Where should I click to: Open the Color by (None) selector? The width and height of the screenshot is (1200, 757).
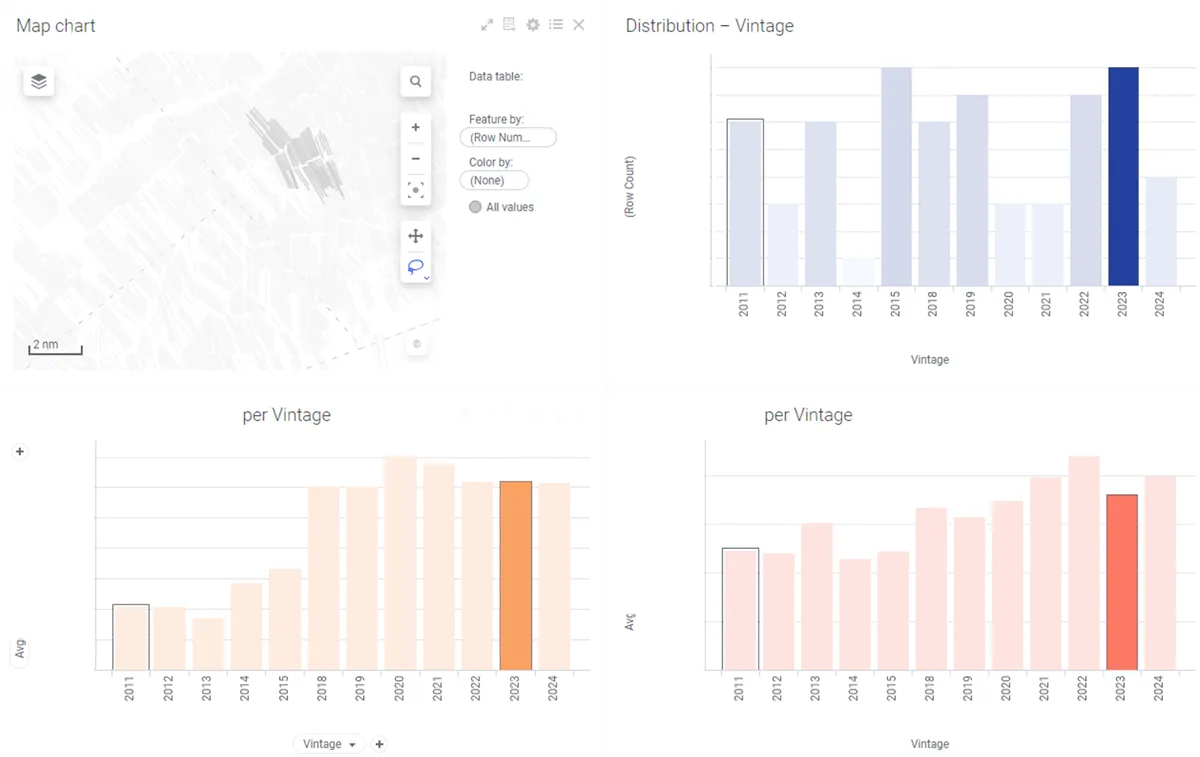click(494, 181)
